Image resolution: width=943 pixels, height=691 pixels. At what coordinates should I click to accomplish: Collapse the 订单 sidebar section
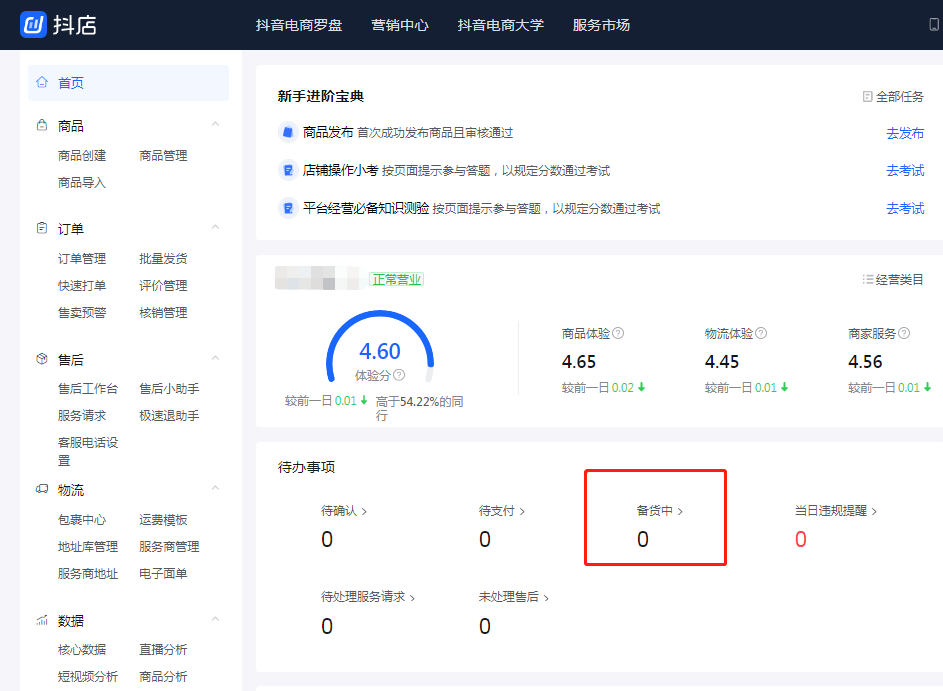215,227
